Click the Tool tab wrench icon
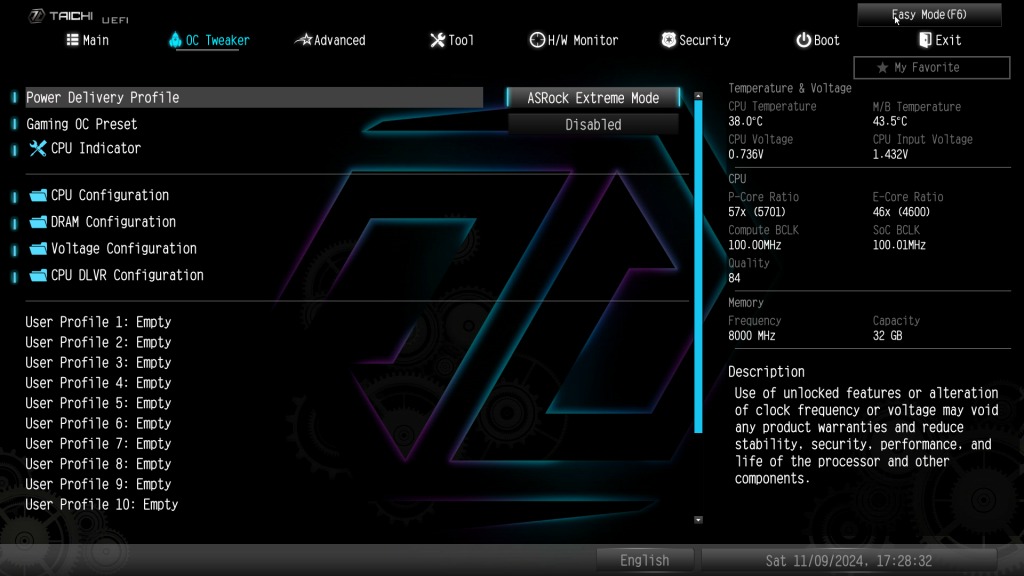The image size is (1024, 576). pyautogui.click(x=438, y=40)
